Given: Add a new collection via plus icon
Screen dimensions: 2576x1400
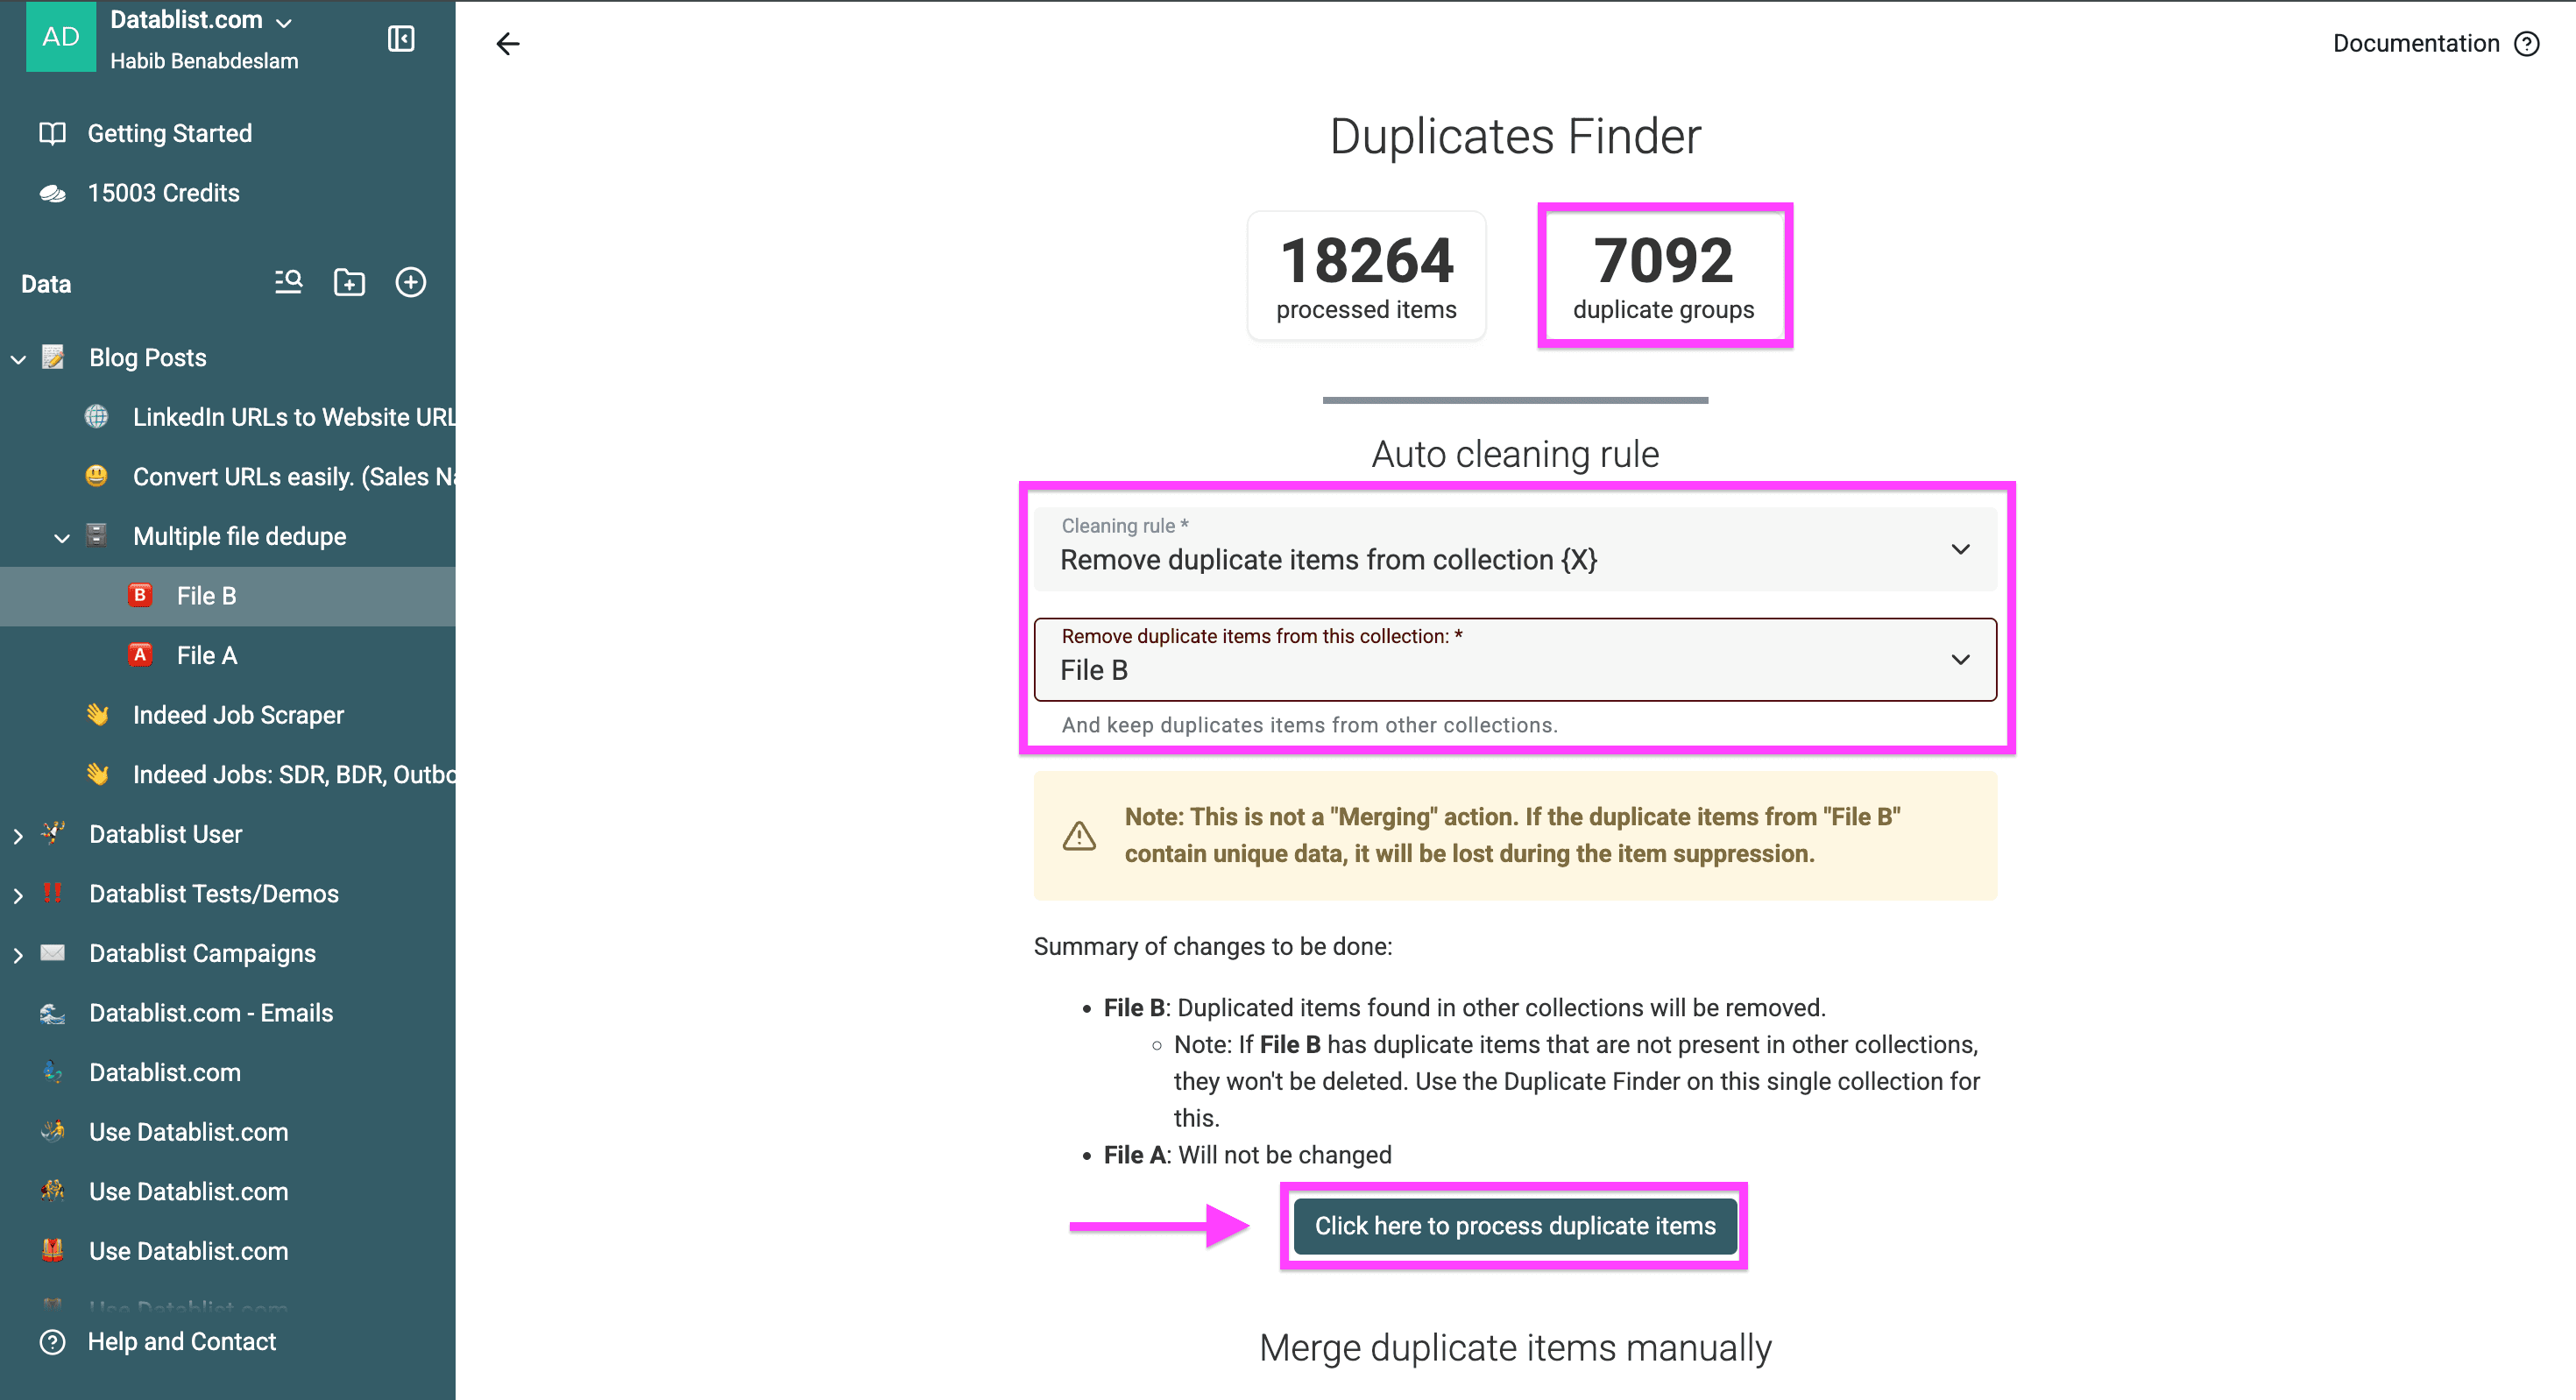Looking at the screenshot, I should click(x=411, y=282).
